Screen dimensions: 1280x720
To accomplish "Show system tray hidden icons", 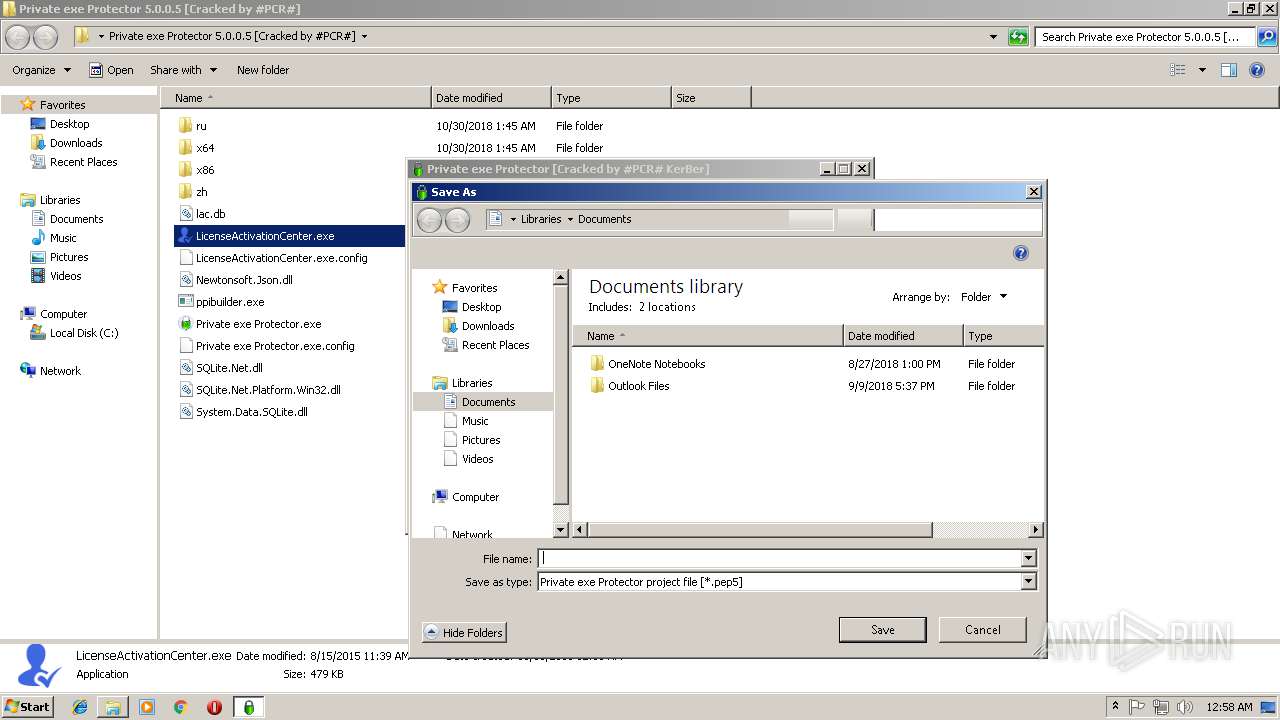I will tap(1116, 707).
